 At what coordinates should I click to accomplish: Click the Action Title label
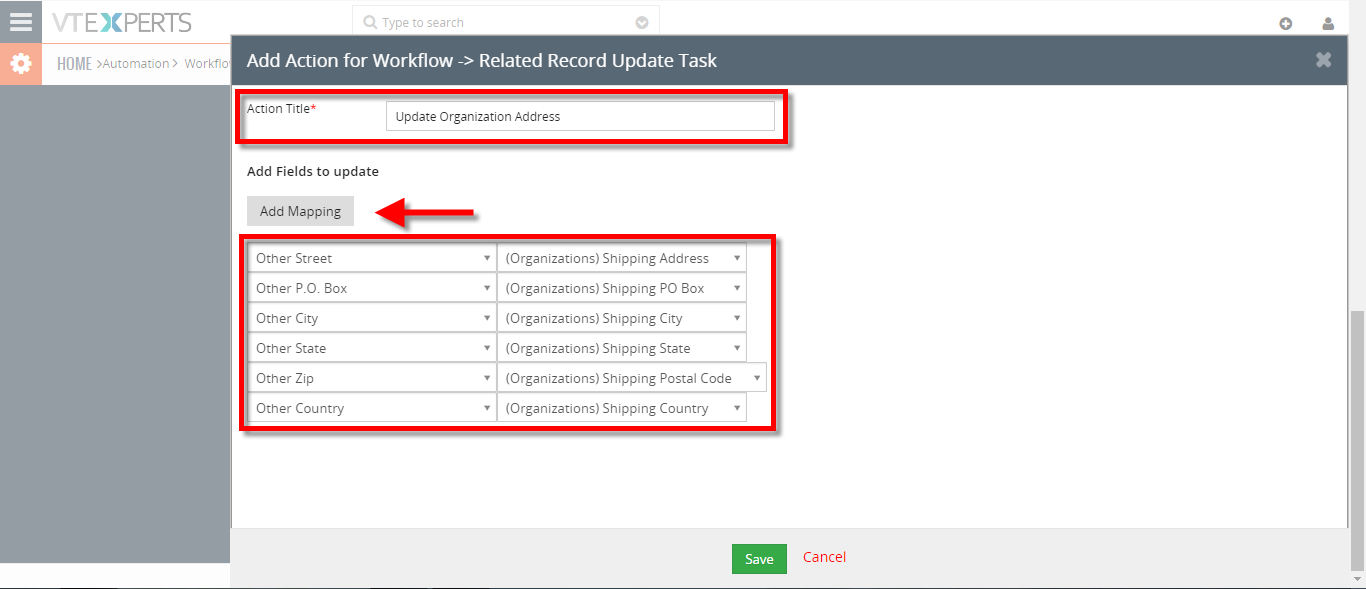279,108
